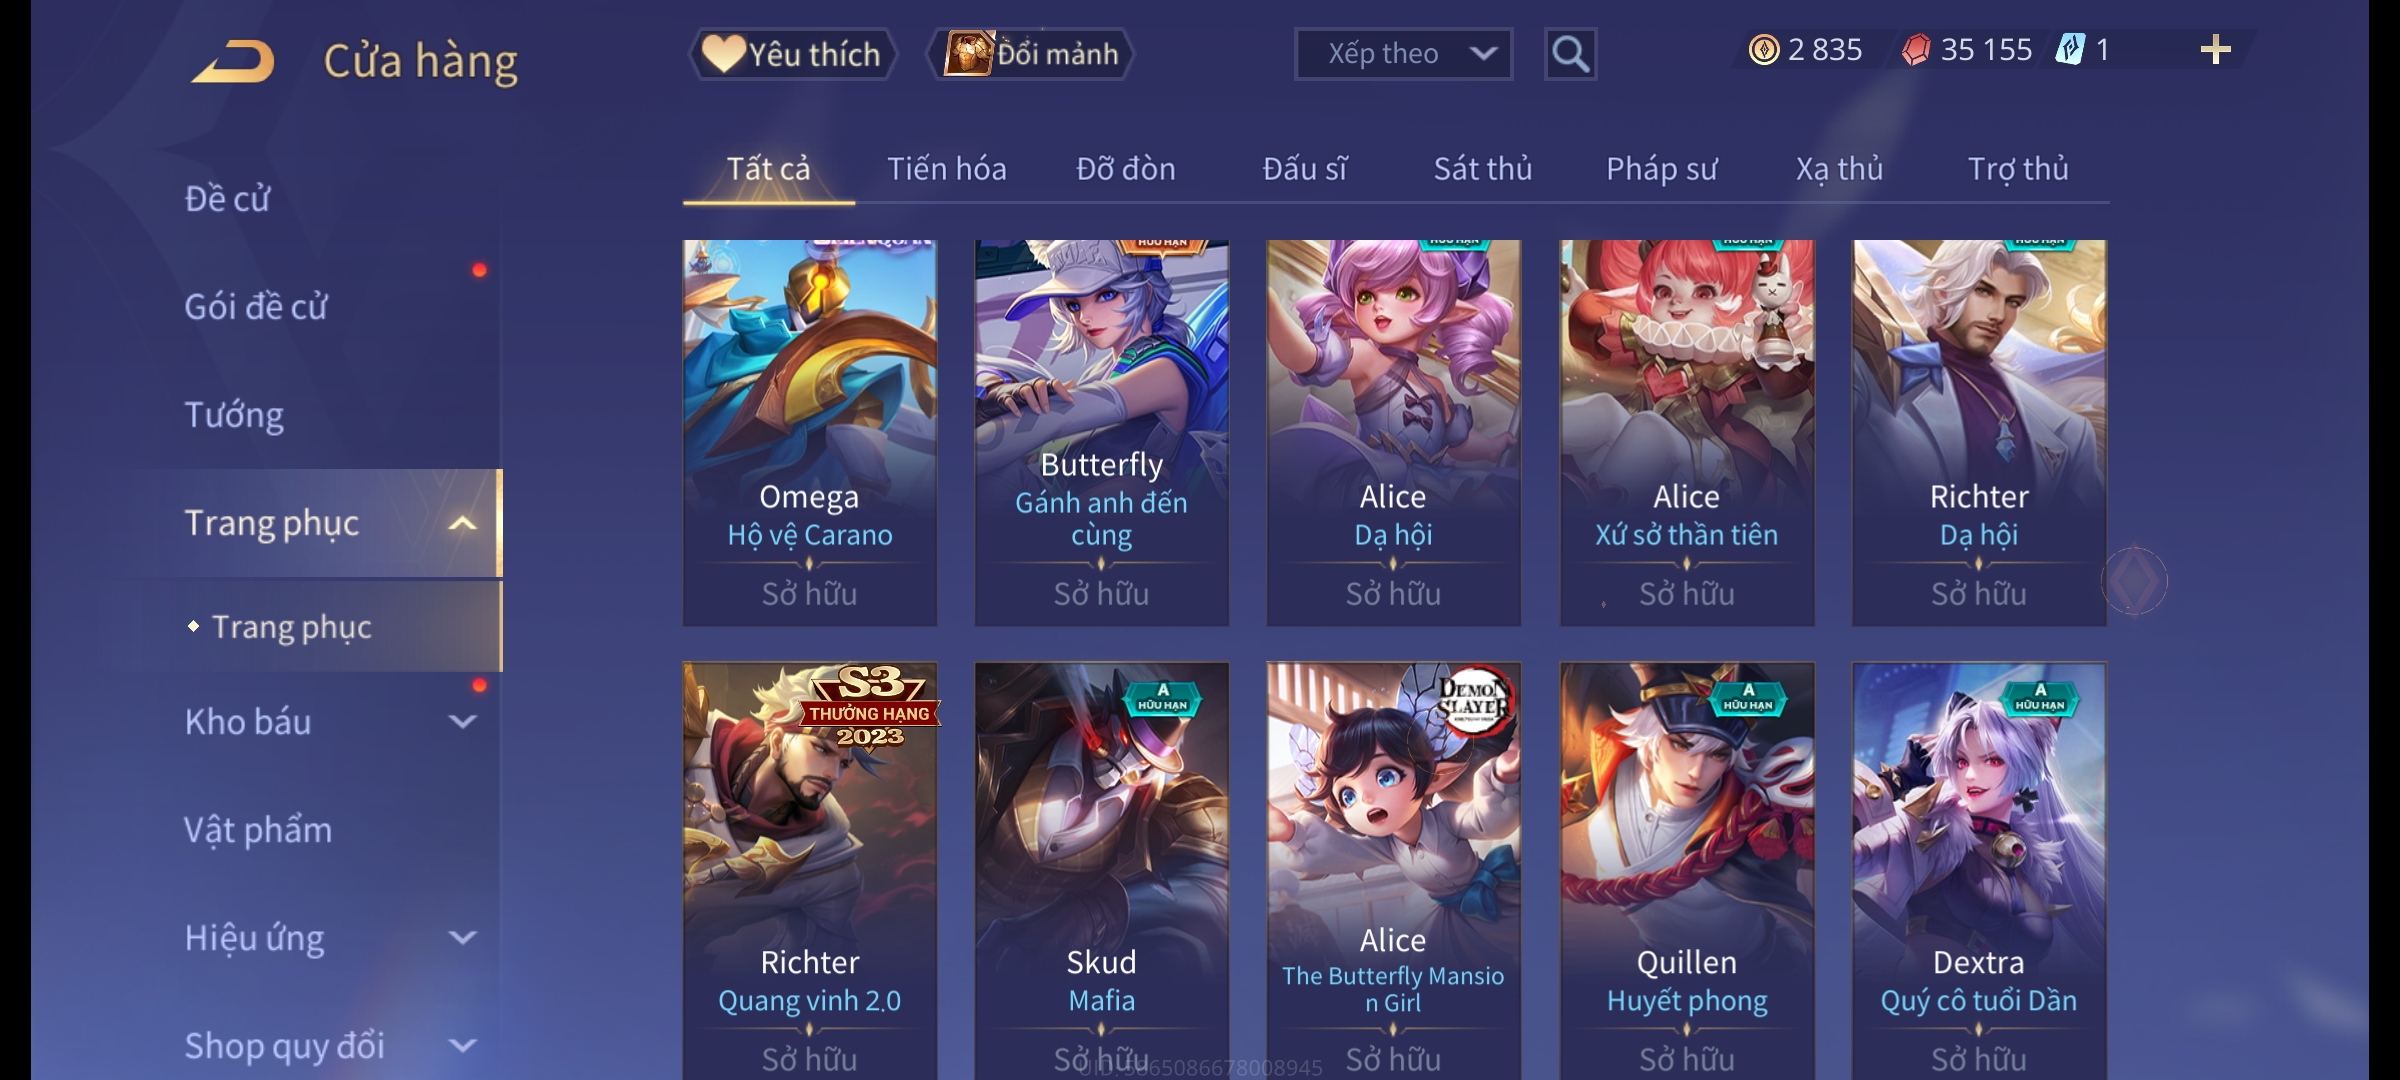Open the search magnifier icon
2400x1080 pixels.
[1570, 54]
